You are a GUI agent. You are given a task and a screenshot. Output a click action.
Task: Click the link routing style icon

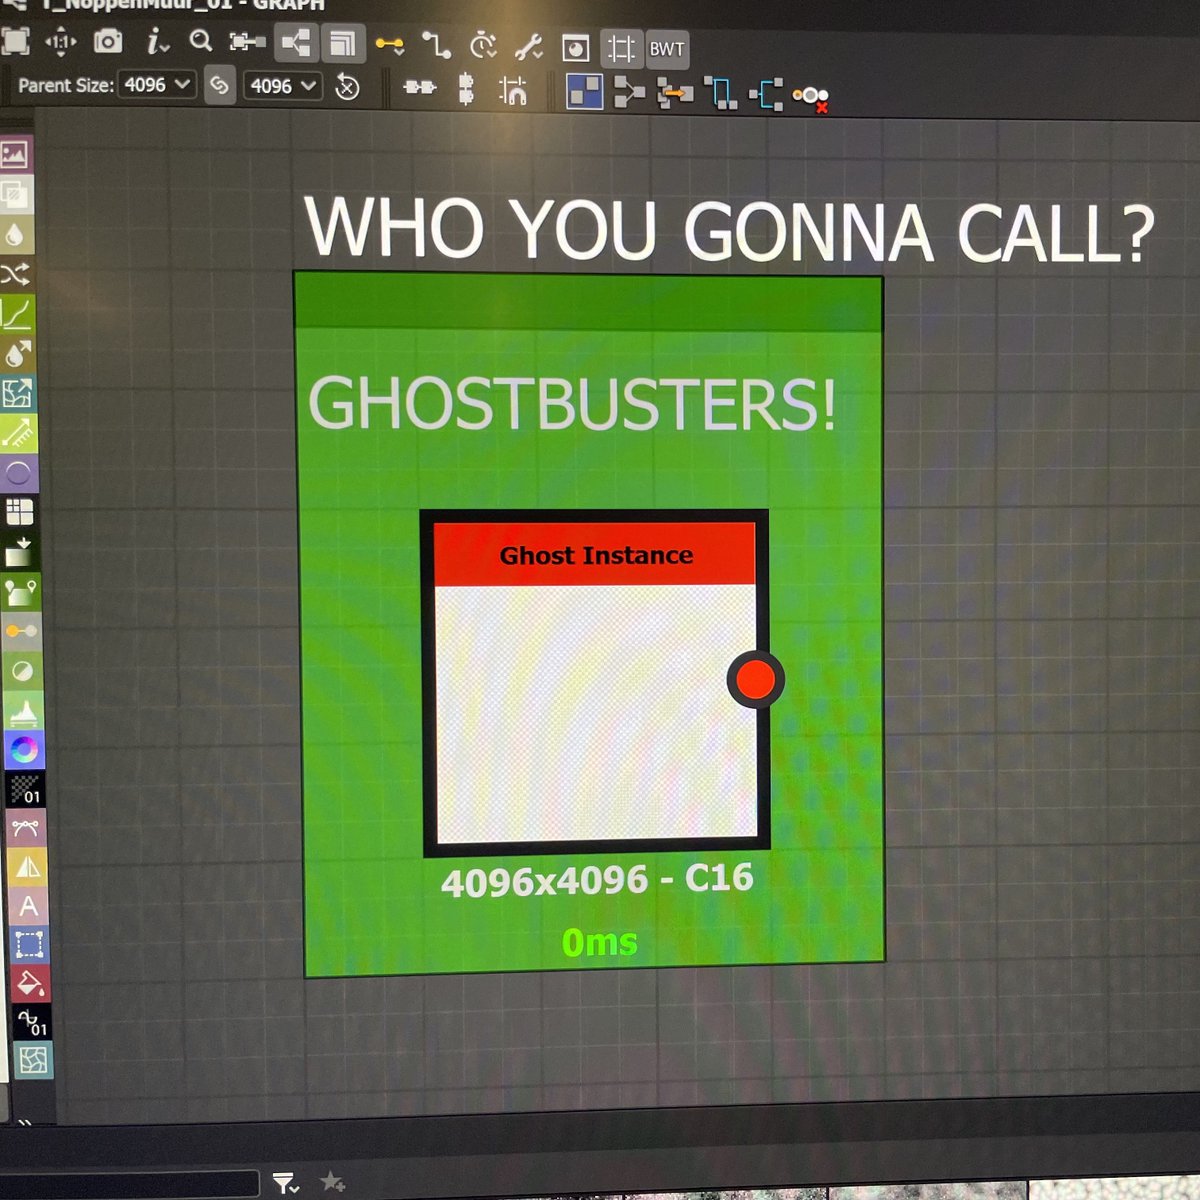tap(436, 45)
